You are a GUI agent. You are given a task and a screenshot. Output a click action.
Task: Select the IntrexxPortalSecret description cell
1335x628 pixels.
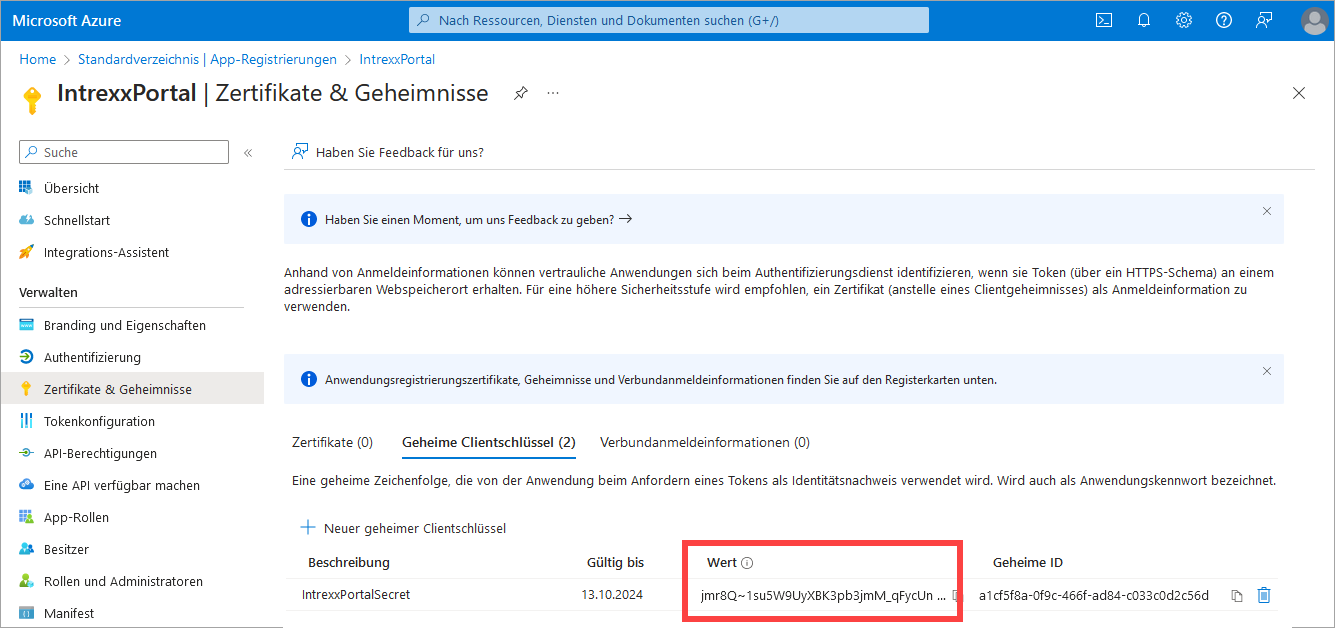click(x=356, y=594)
